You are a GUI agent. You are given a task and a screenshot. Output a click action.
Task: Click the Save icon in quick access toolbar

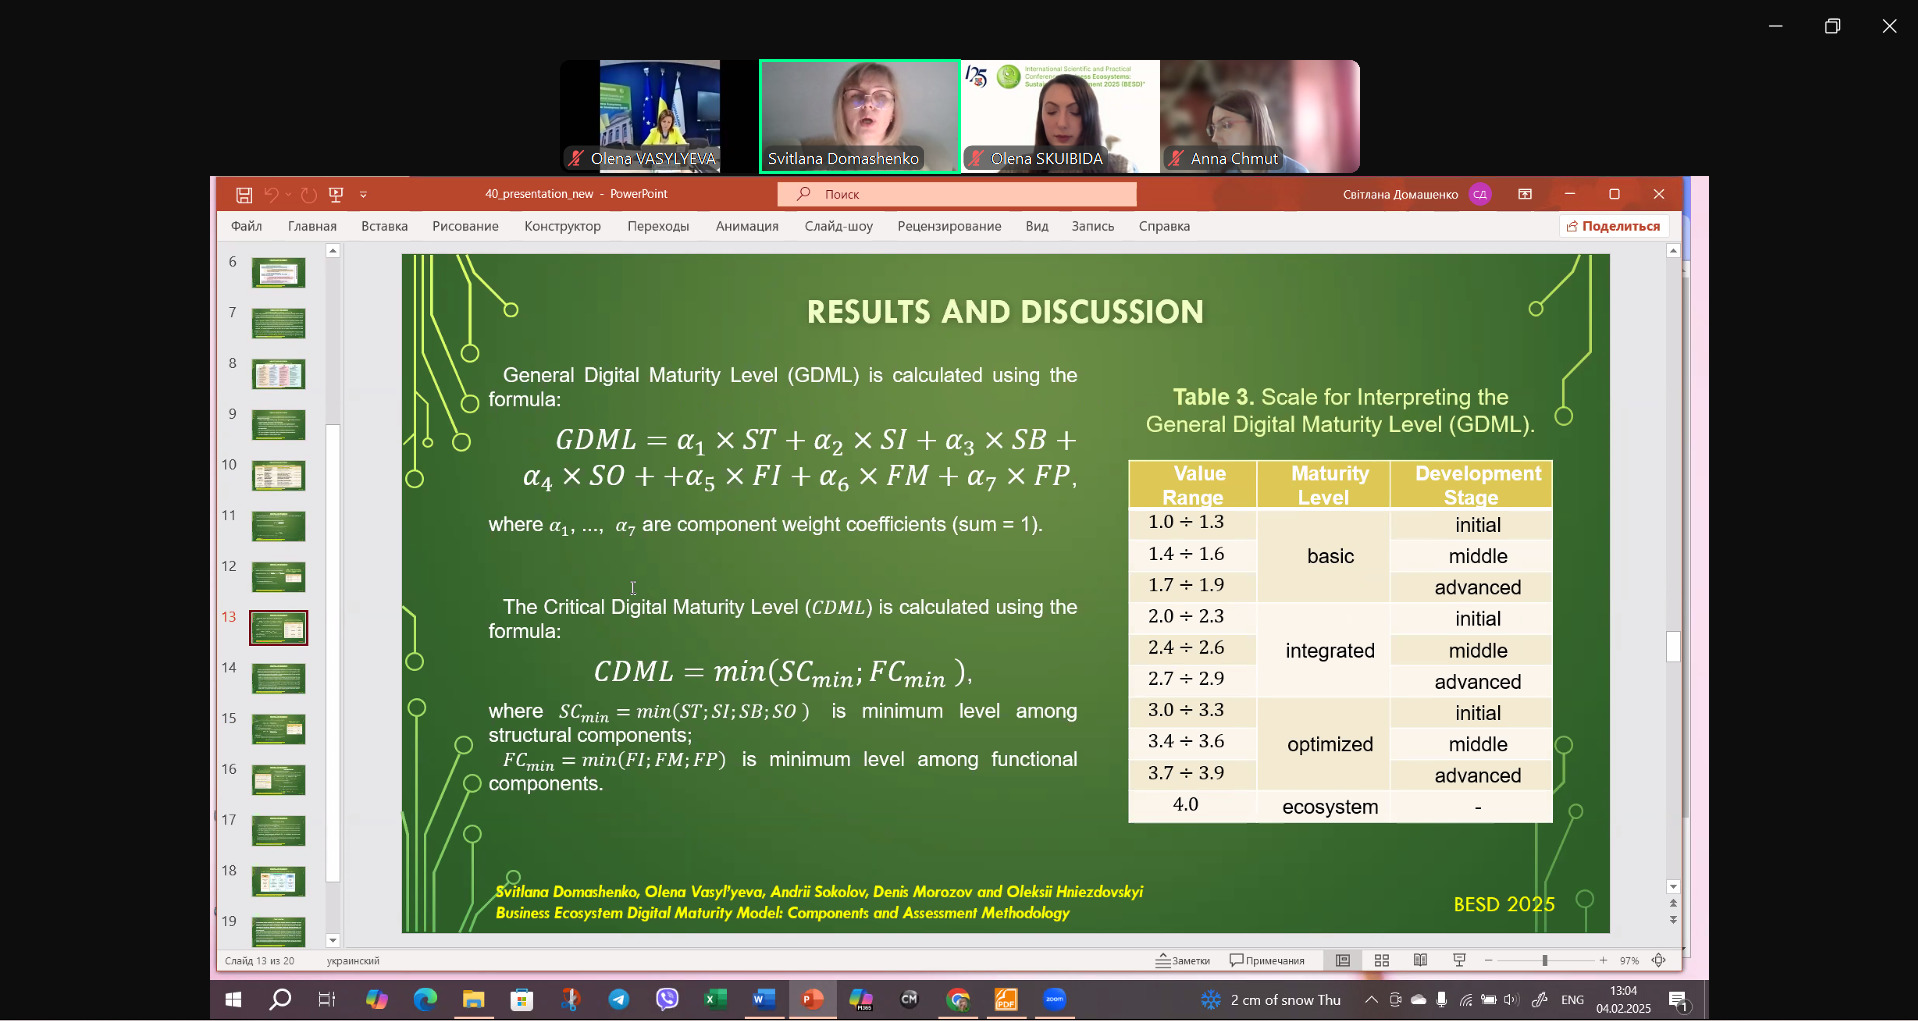(x=243, y=195)
